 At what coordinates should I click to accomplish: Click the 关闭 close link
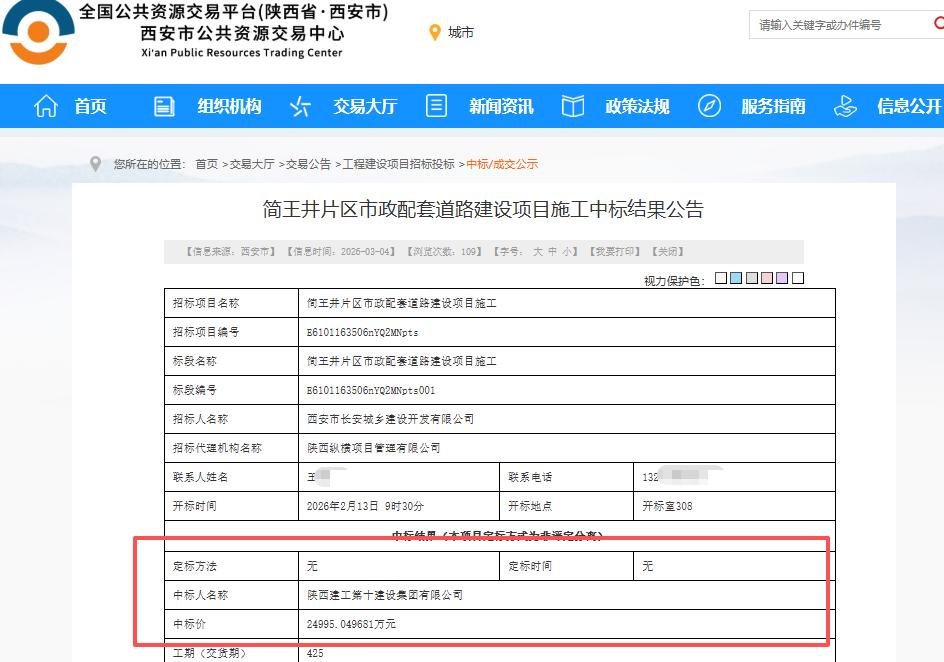[x=668, y=252]
